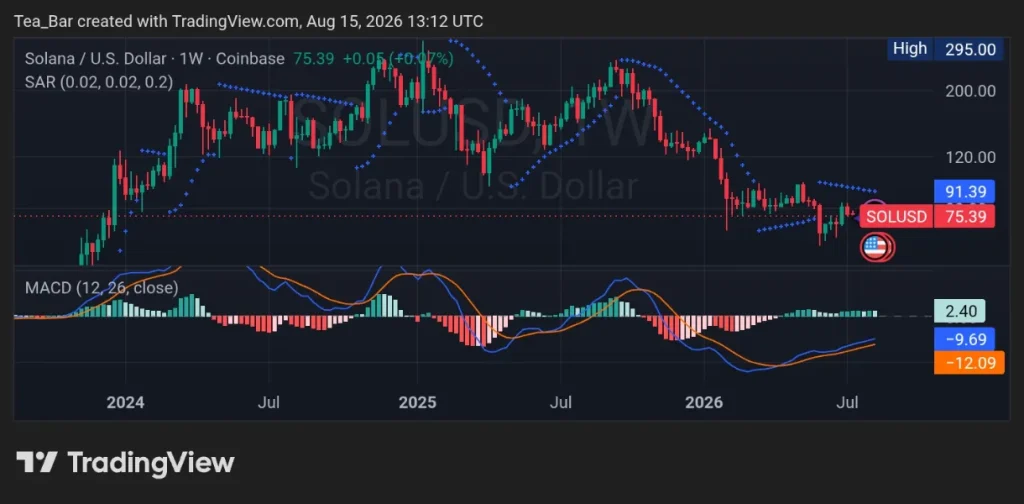Click the 120.00 price axis value
Image resolution: width=1024 pixels, height=504 pixels.
pos(970,157)
